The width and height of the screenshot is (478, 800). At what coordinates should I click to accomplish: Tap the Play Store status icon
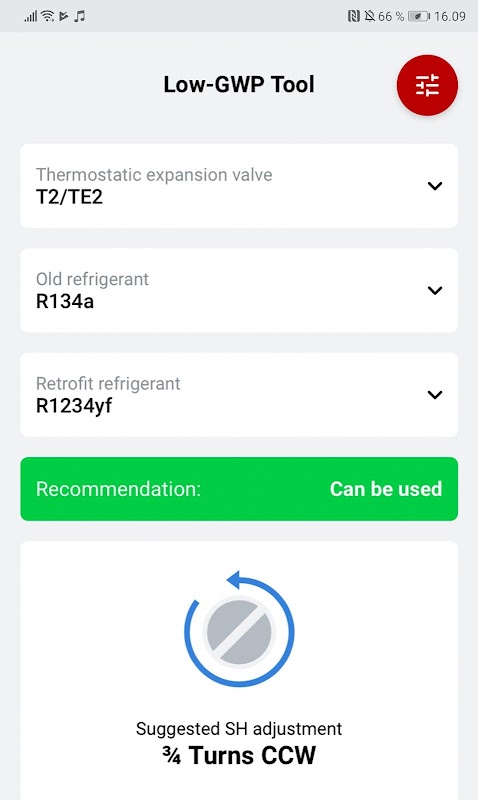coord(63,16)
